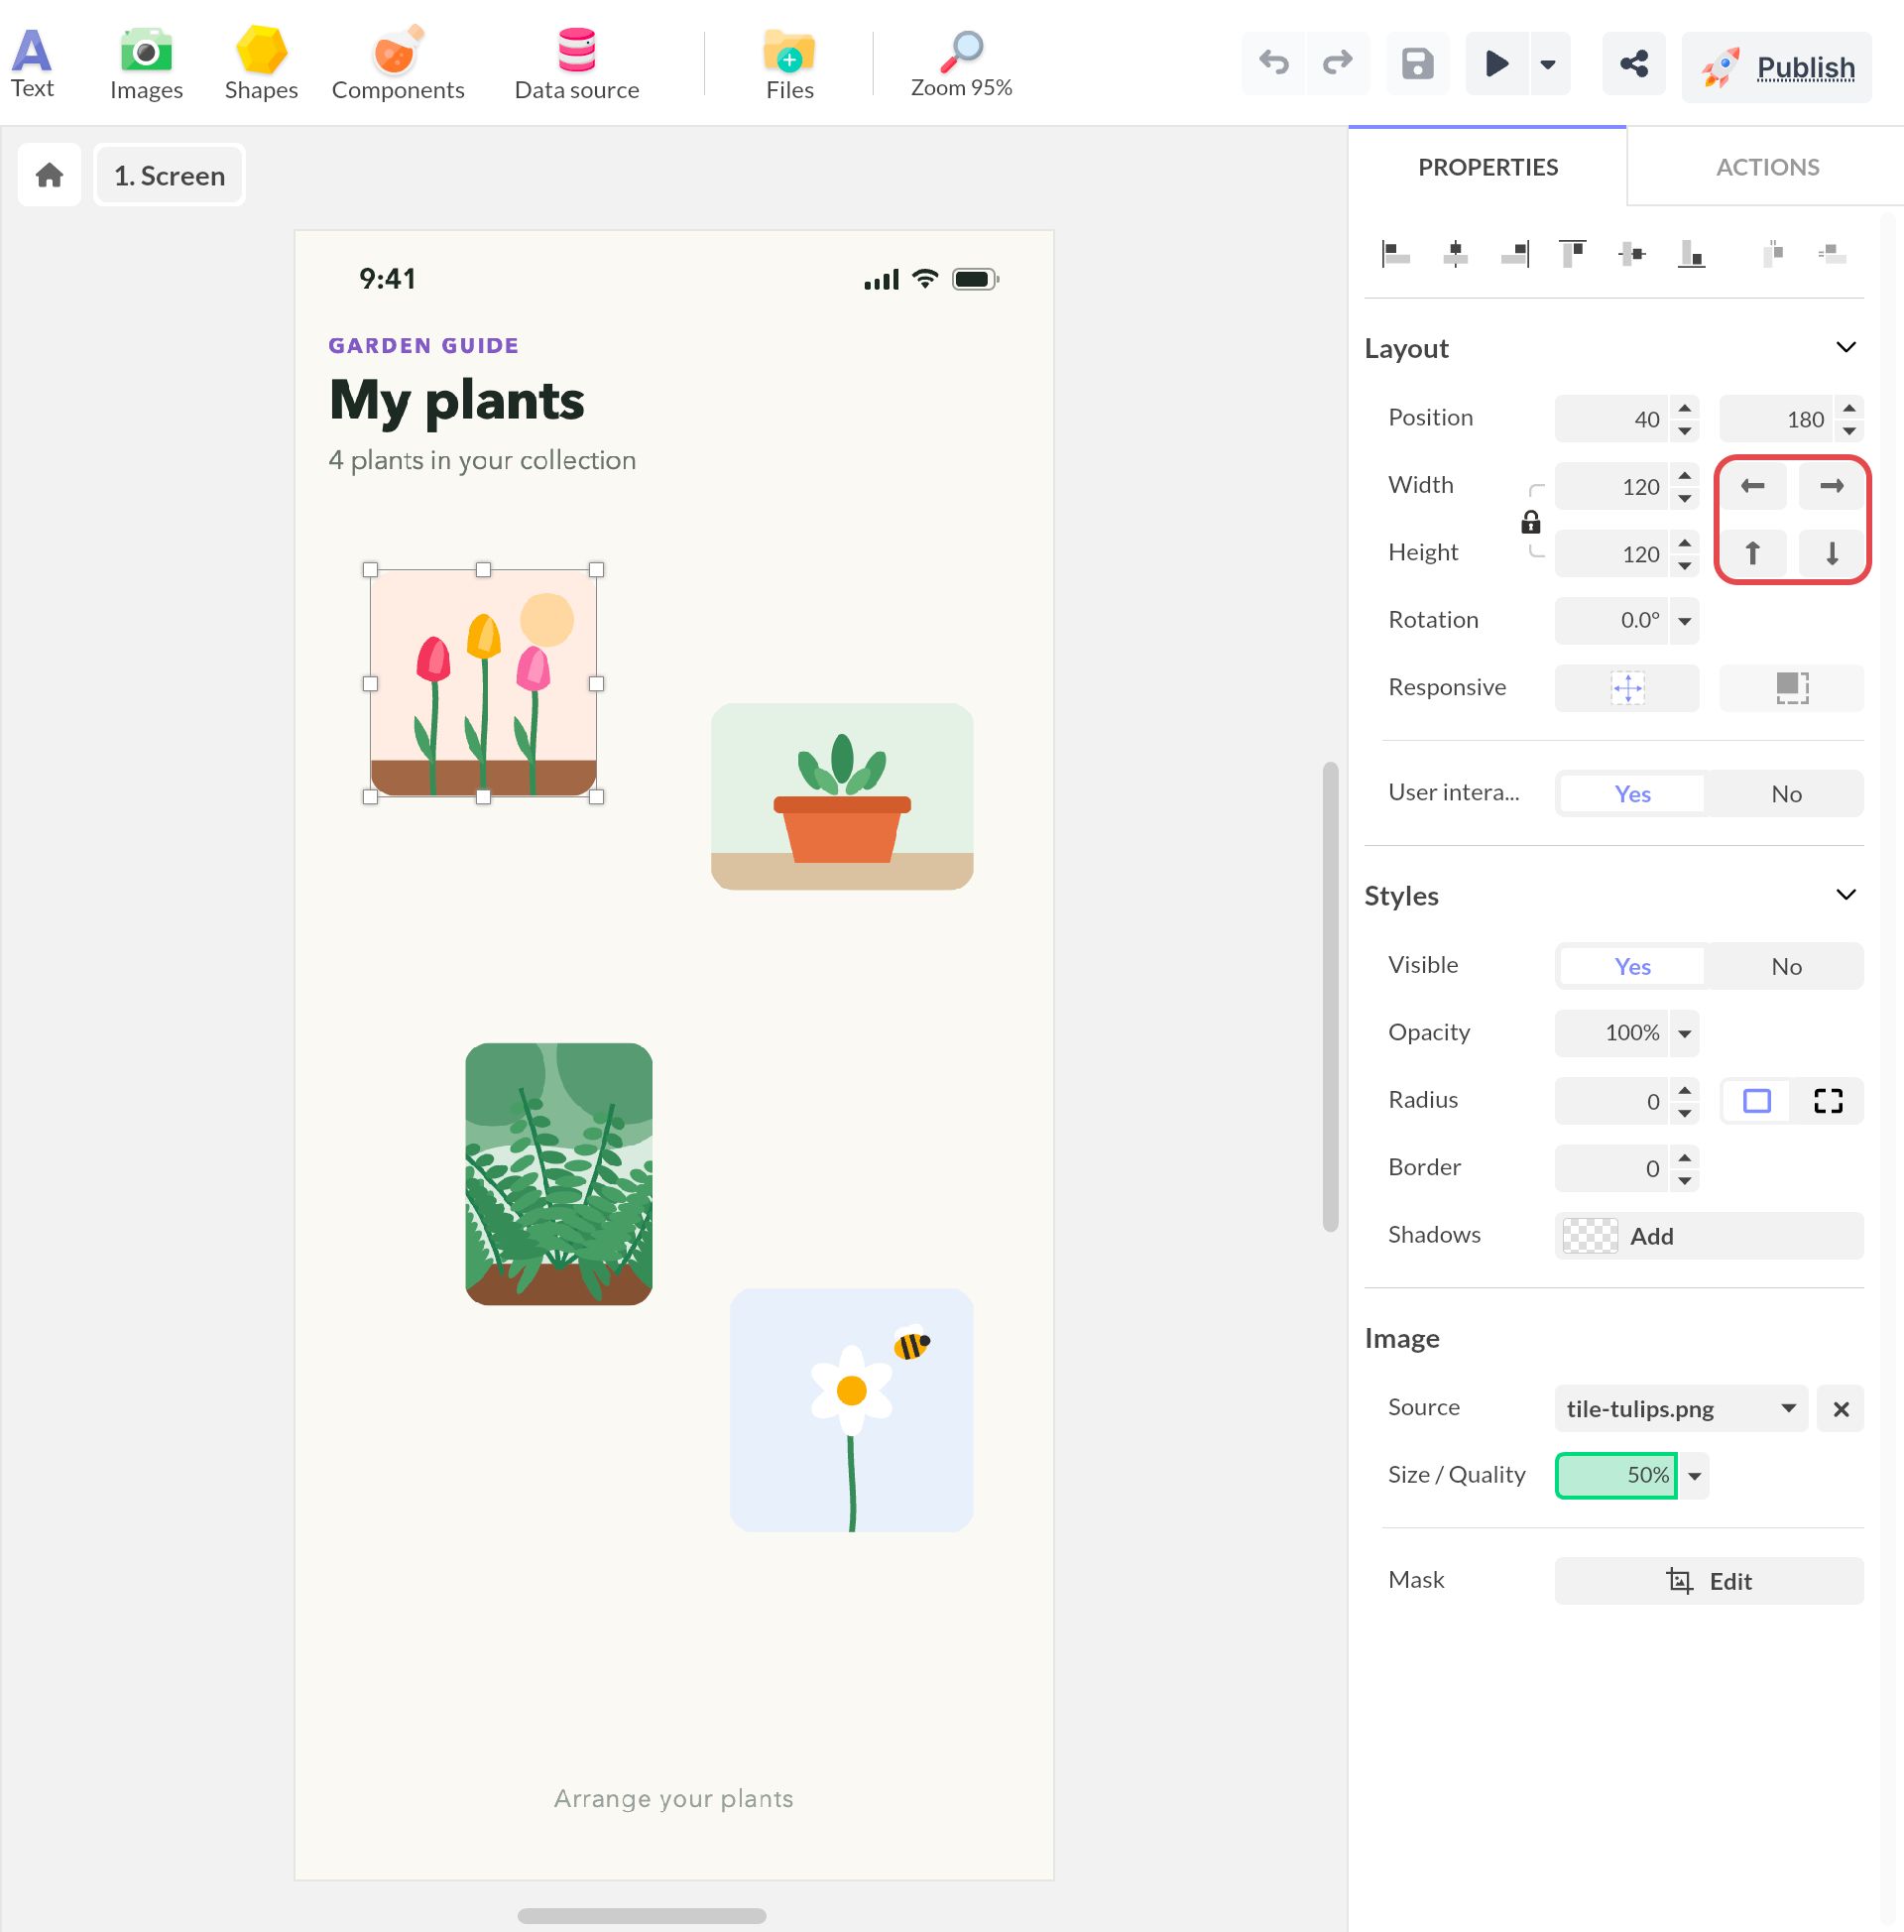Collapse the Layout section
Image resolution: width=1904 pixels, height=1932 pixels.
1846,347
